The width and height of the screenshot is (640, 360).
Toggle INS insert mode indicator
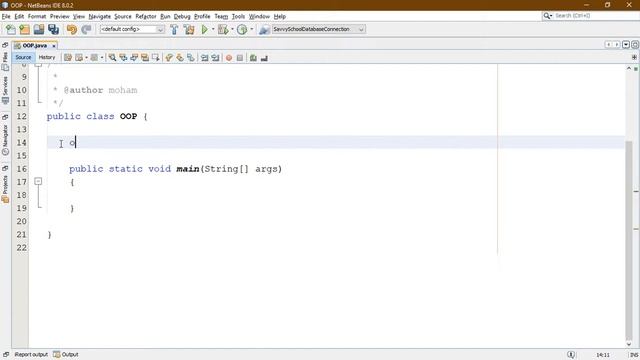634,355
